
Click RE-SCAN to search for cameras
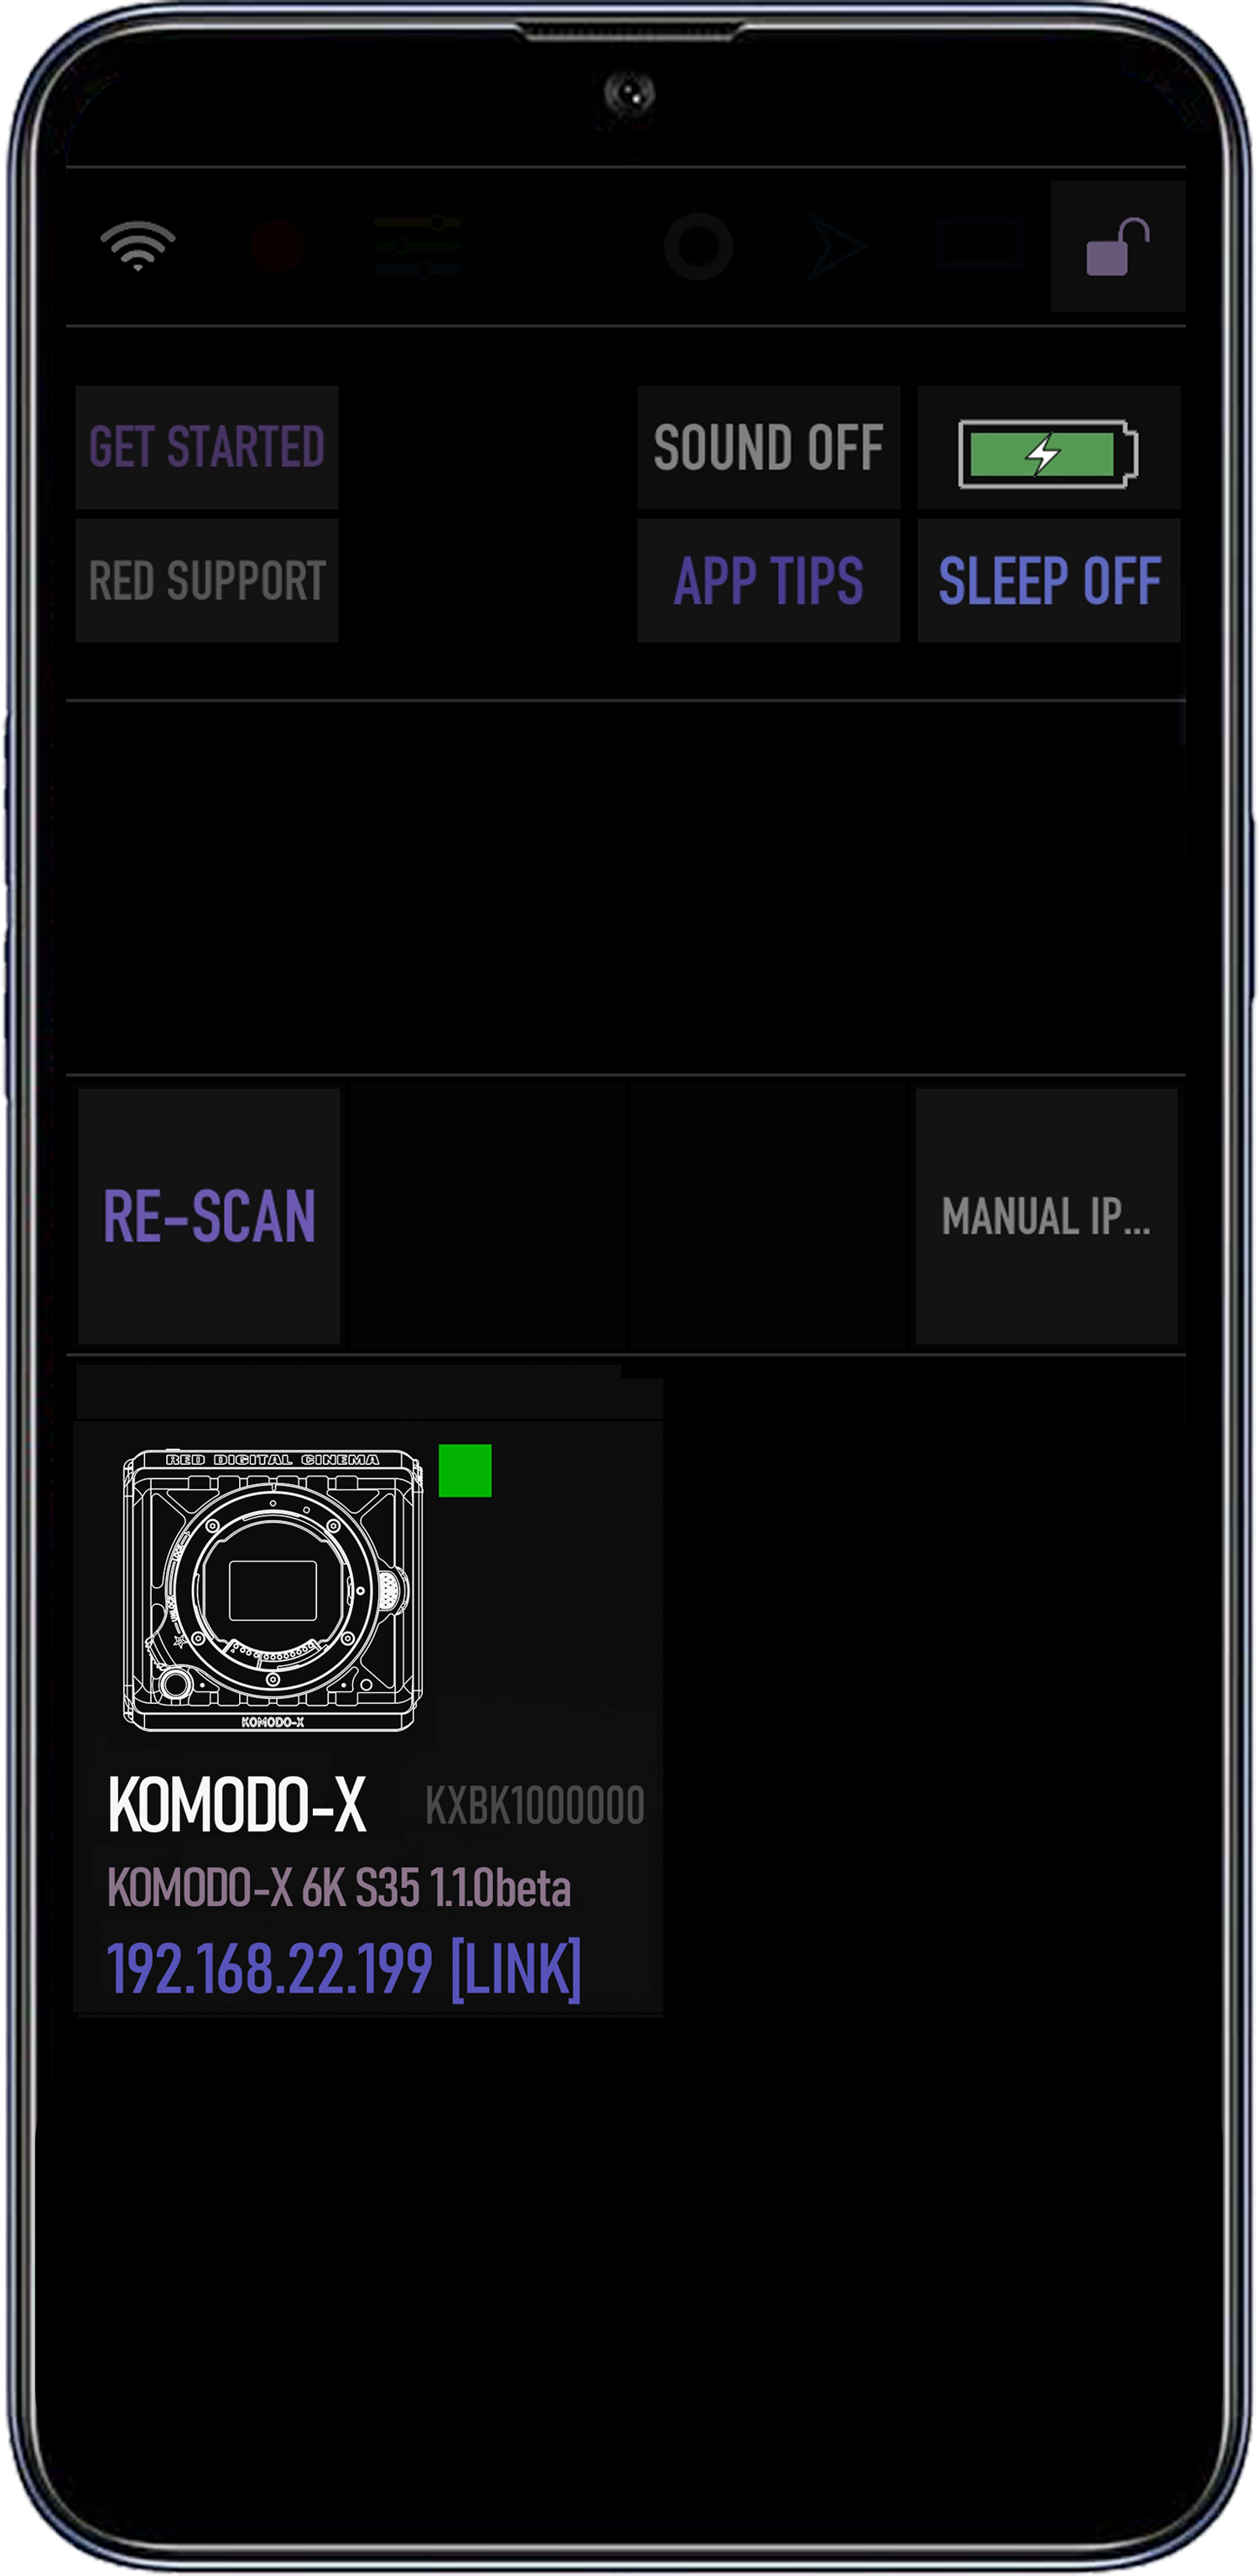coord(209,1216)
